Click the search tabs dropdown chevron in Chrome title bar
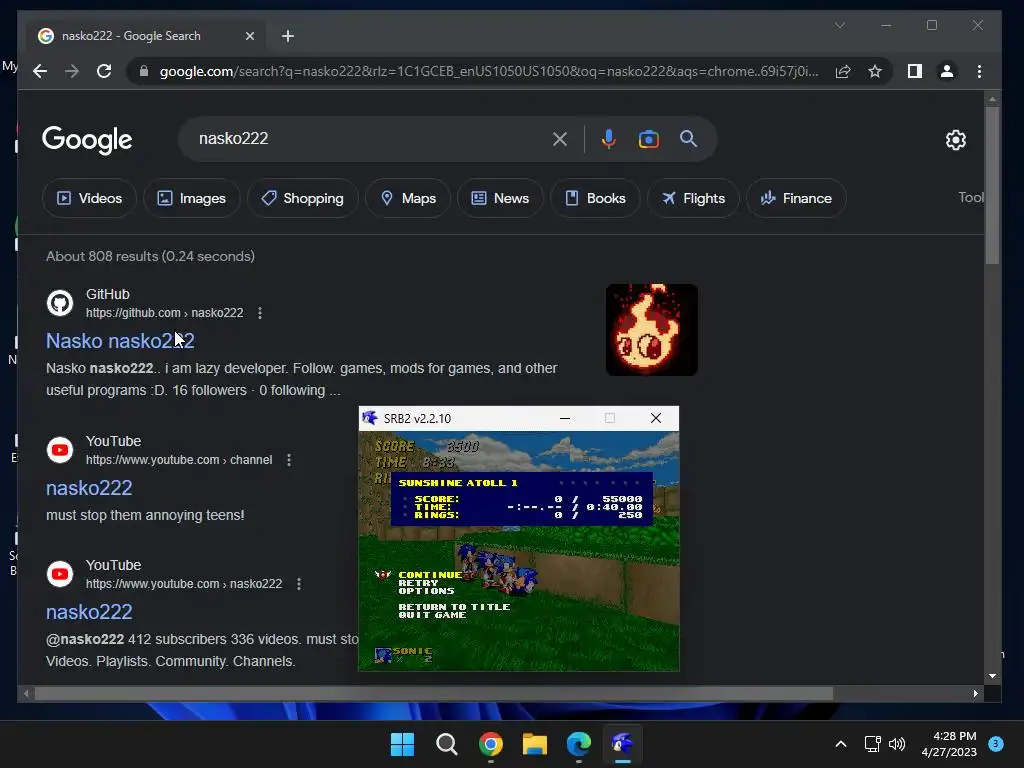This screenshot has width=1024, height=768. tap(840, 25)
